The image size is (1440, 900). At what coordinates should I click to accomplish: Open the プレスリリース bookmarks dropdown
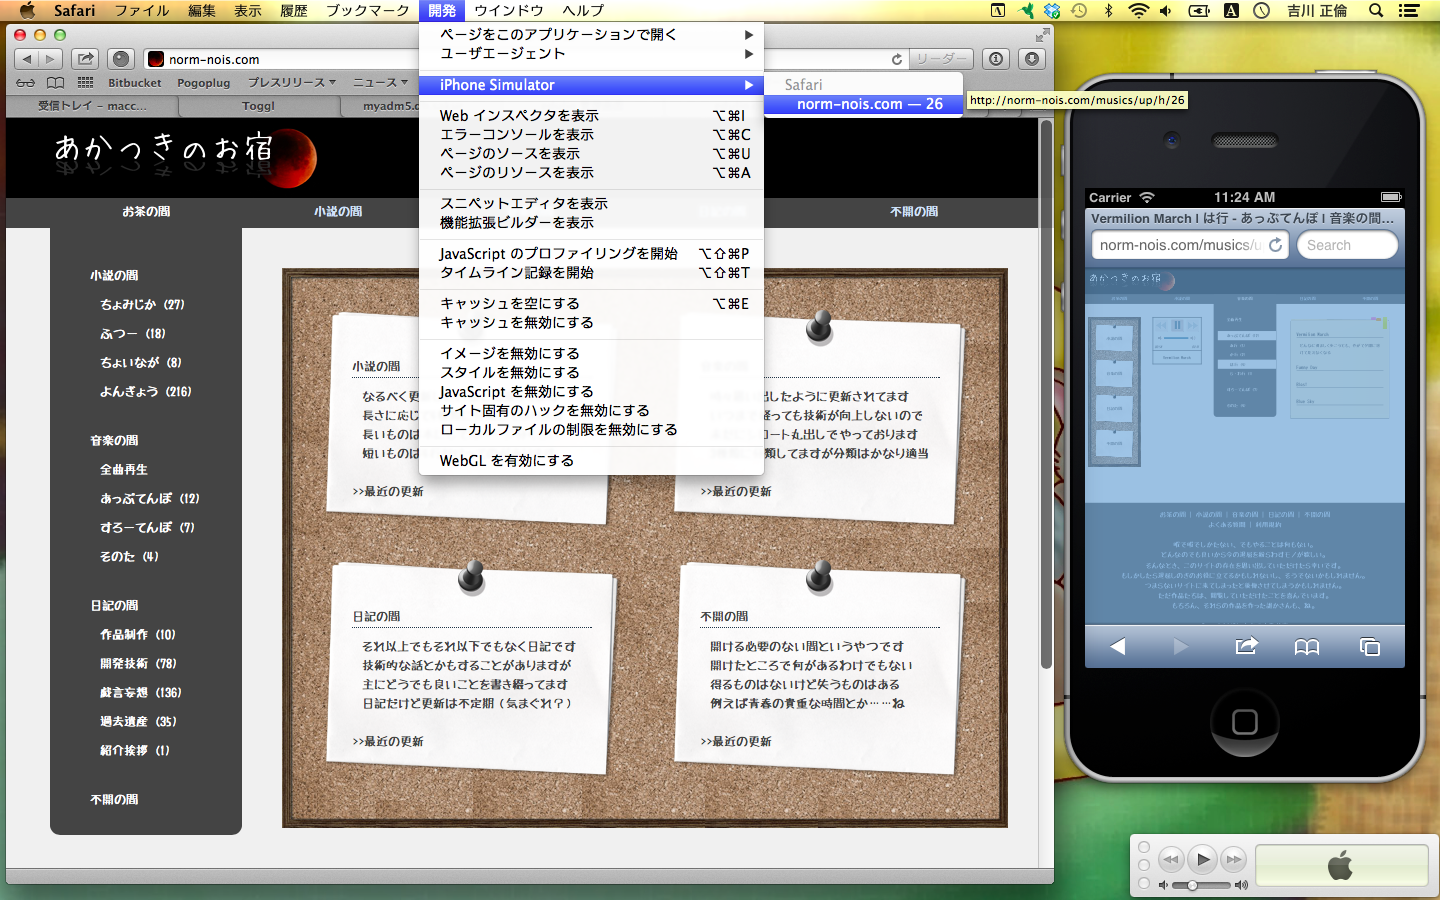(291, 83)
